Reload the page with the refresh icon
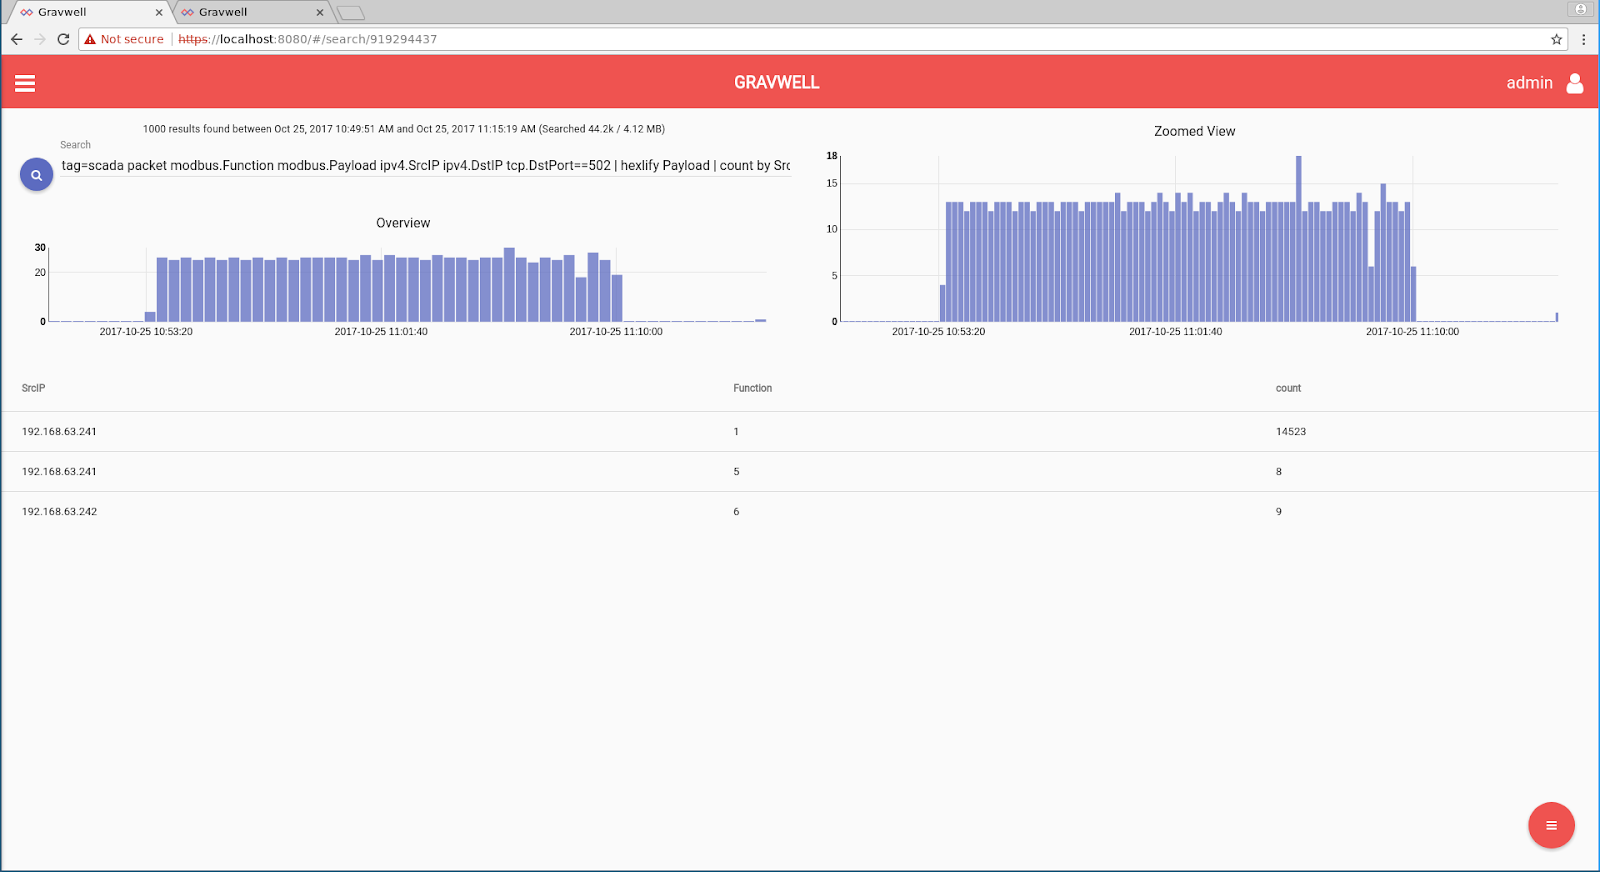 click(x=63, y=39)
